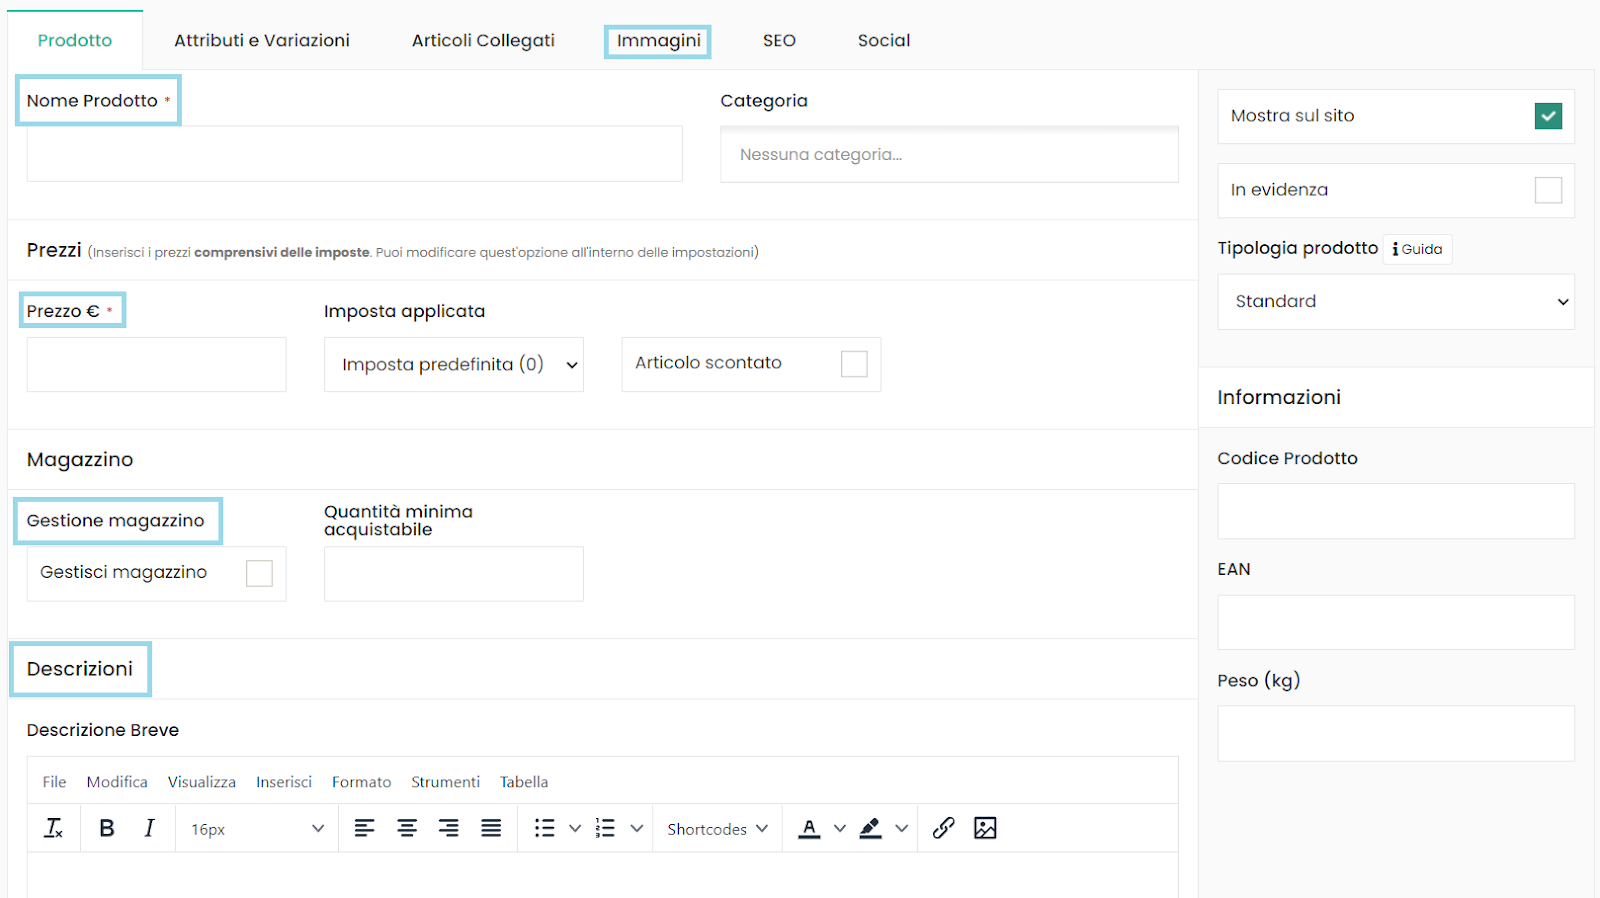Open the SEO tab
This screenshot has height=898, width=1600.
point(779,41)
